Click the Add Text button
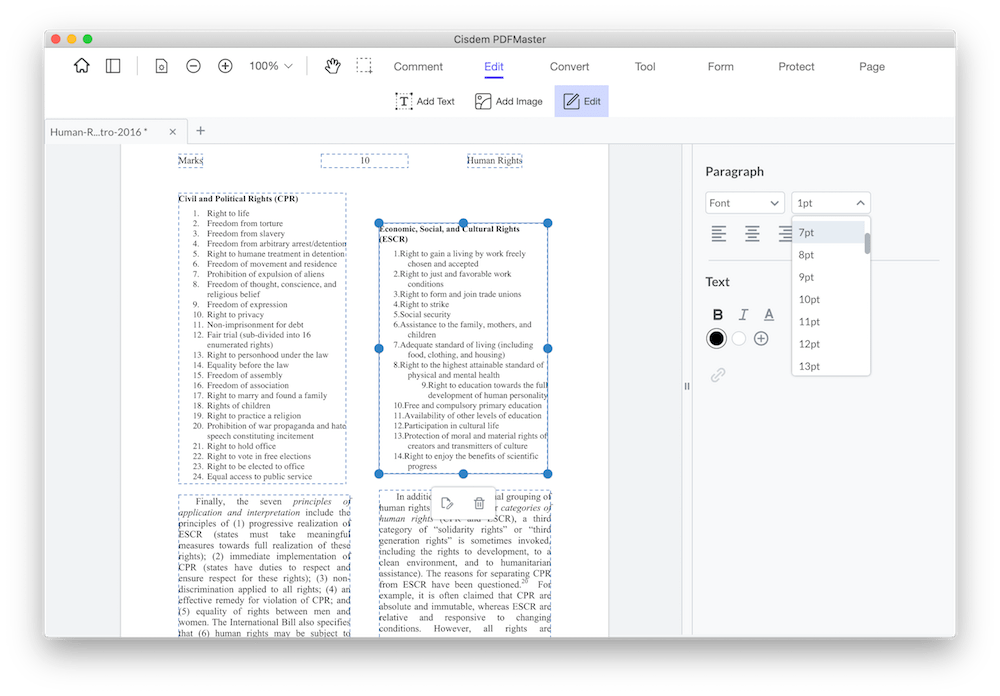The width and height of the screenshot is (1000, 696). [425, 101]
